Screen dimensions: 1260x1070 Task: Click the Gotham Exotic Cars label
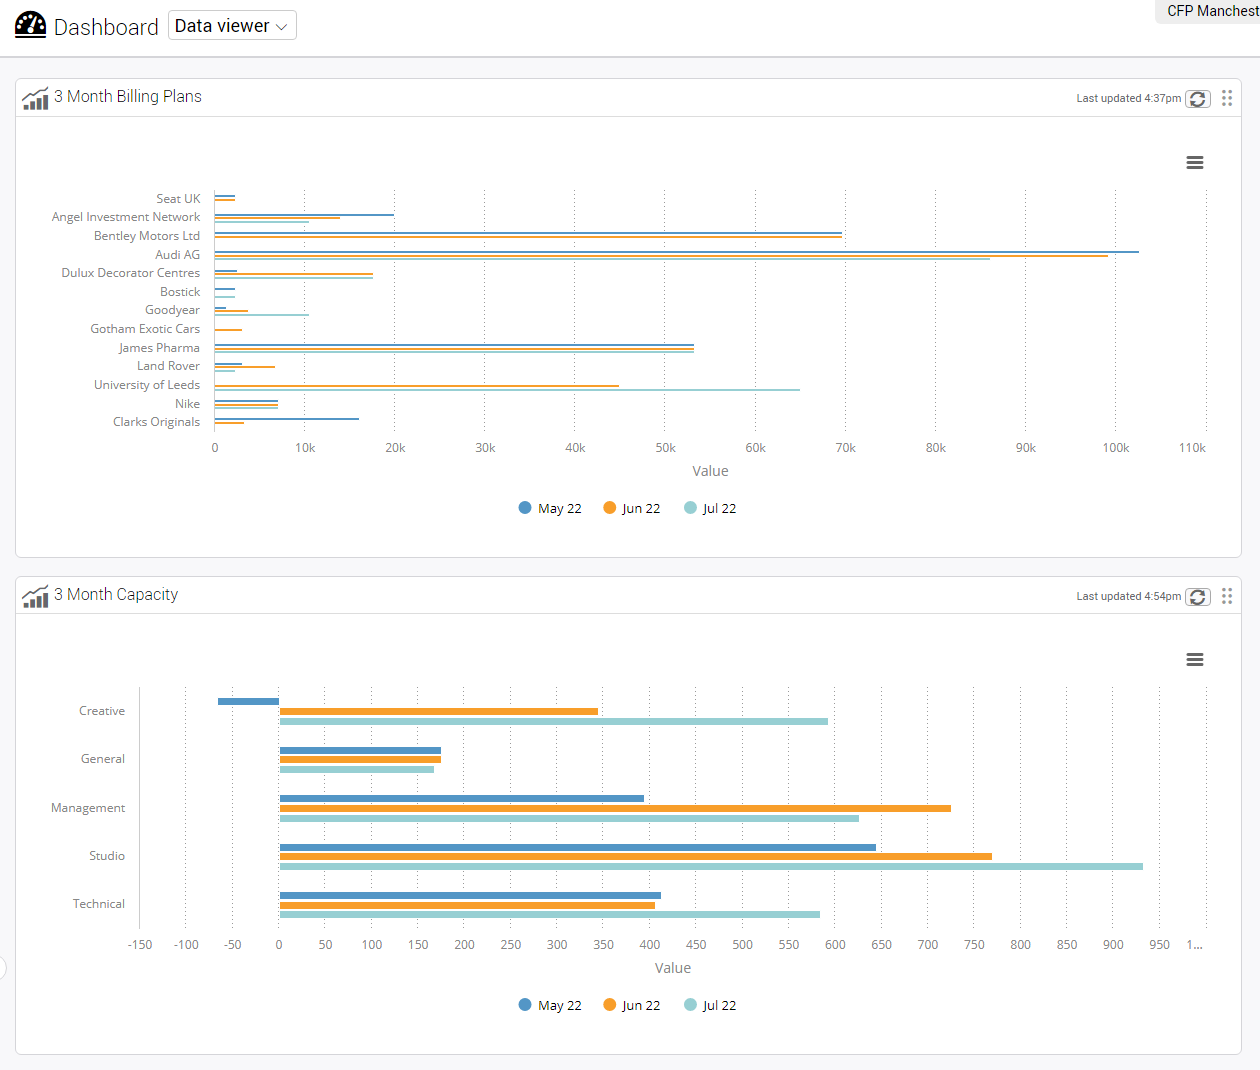[x=145, y=329]
